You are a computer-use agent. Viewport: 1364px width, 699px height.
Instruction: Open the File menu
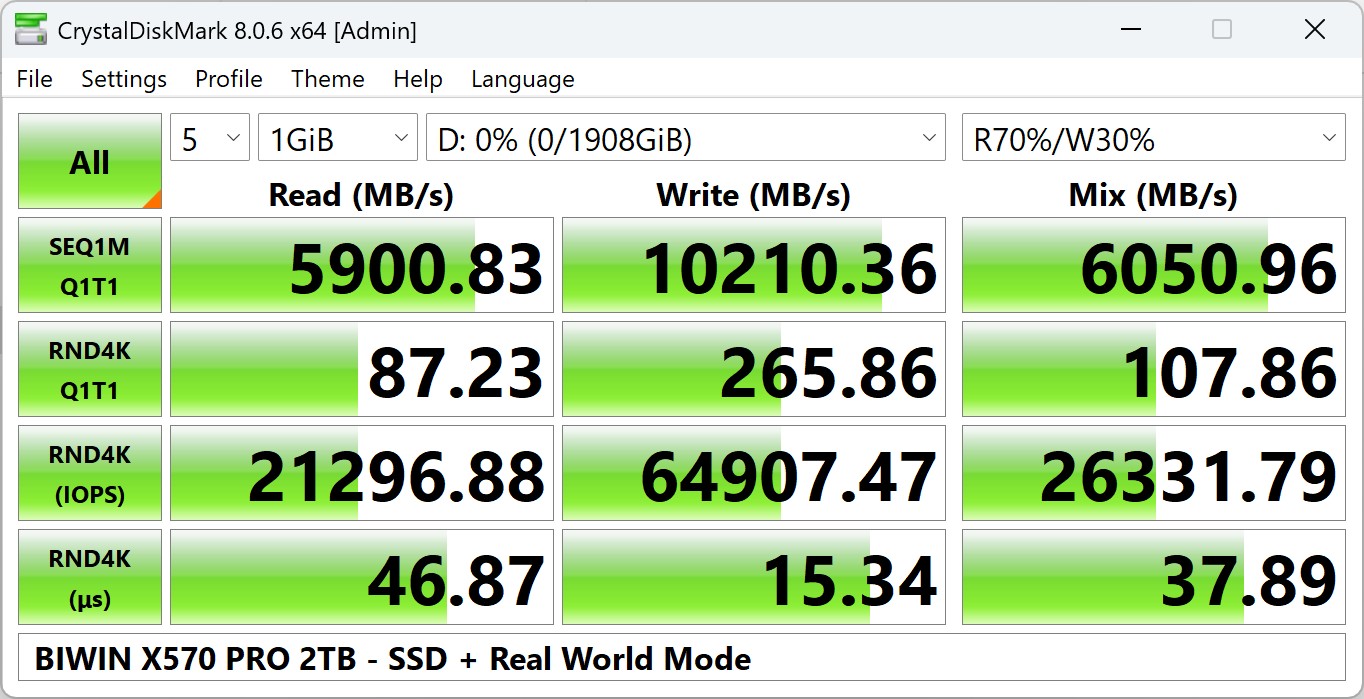click(x=35, y=79)
